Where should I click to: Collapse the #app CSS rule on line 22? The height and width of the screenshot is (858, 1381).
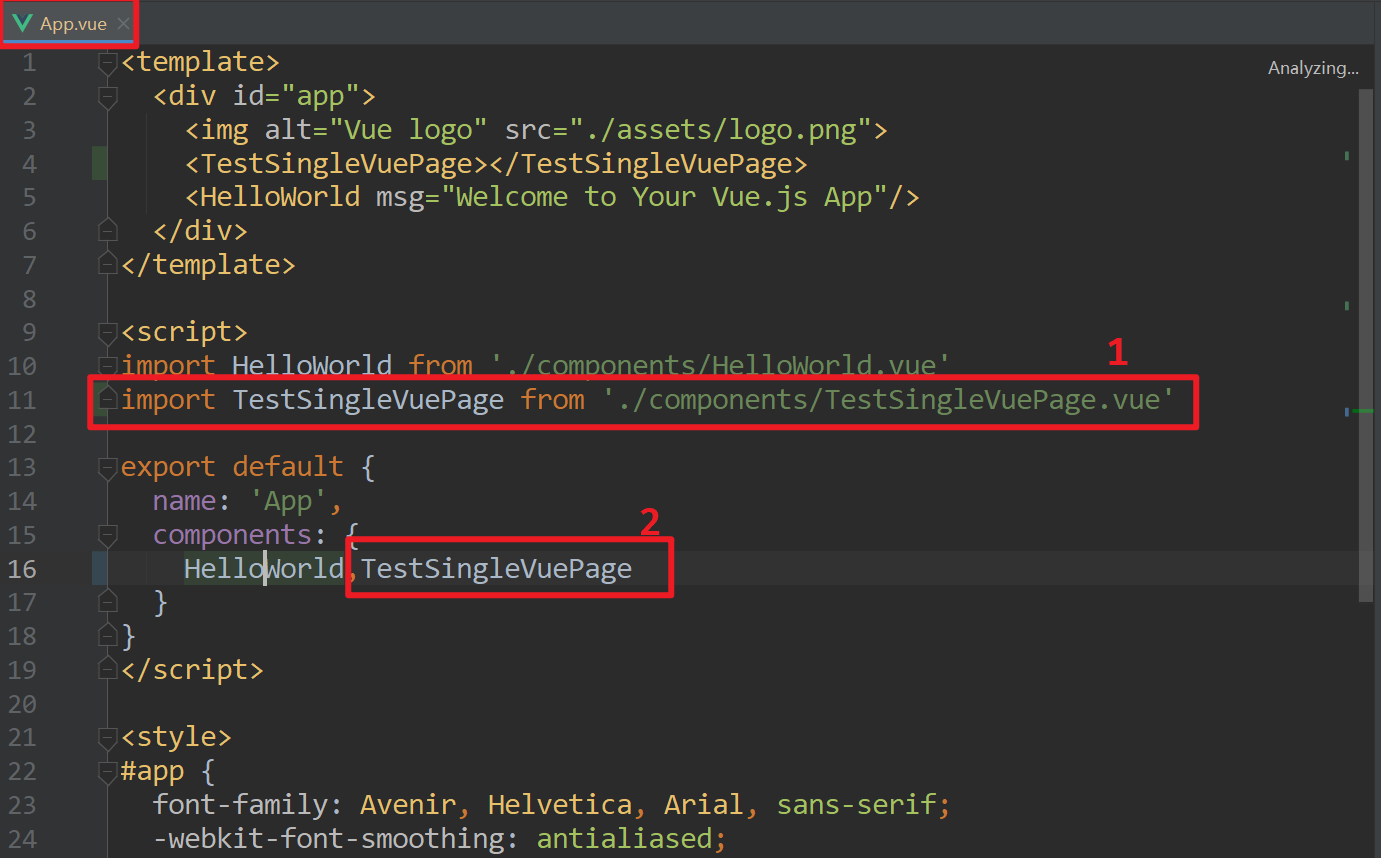coord(107,771)
